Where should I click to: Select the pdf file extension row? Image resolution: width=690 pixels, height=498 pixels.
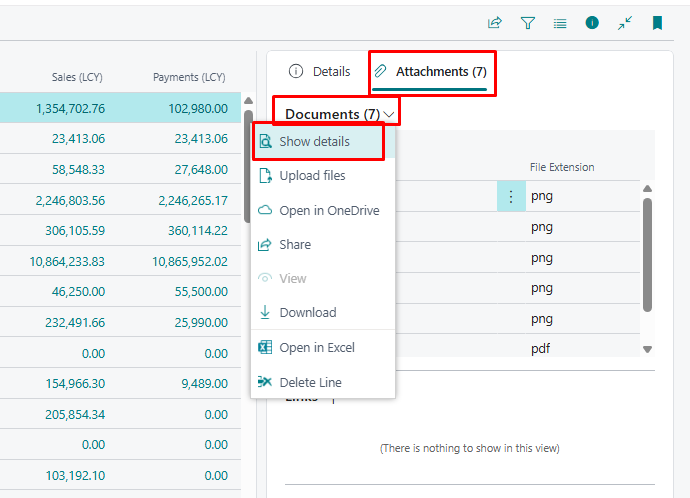540,348
